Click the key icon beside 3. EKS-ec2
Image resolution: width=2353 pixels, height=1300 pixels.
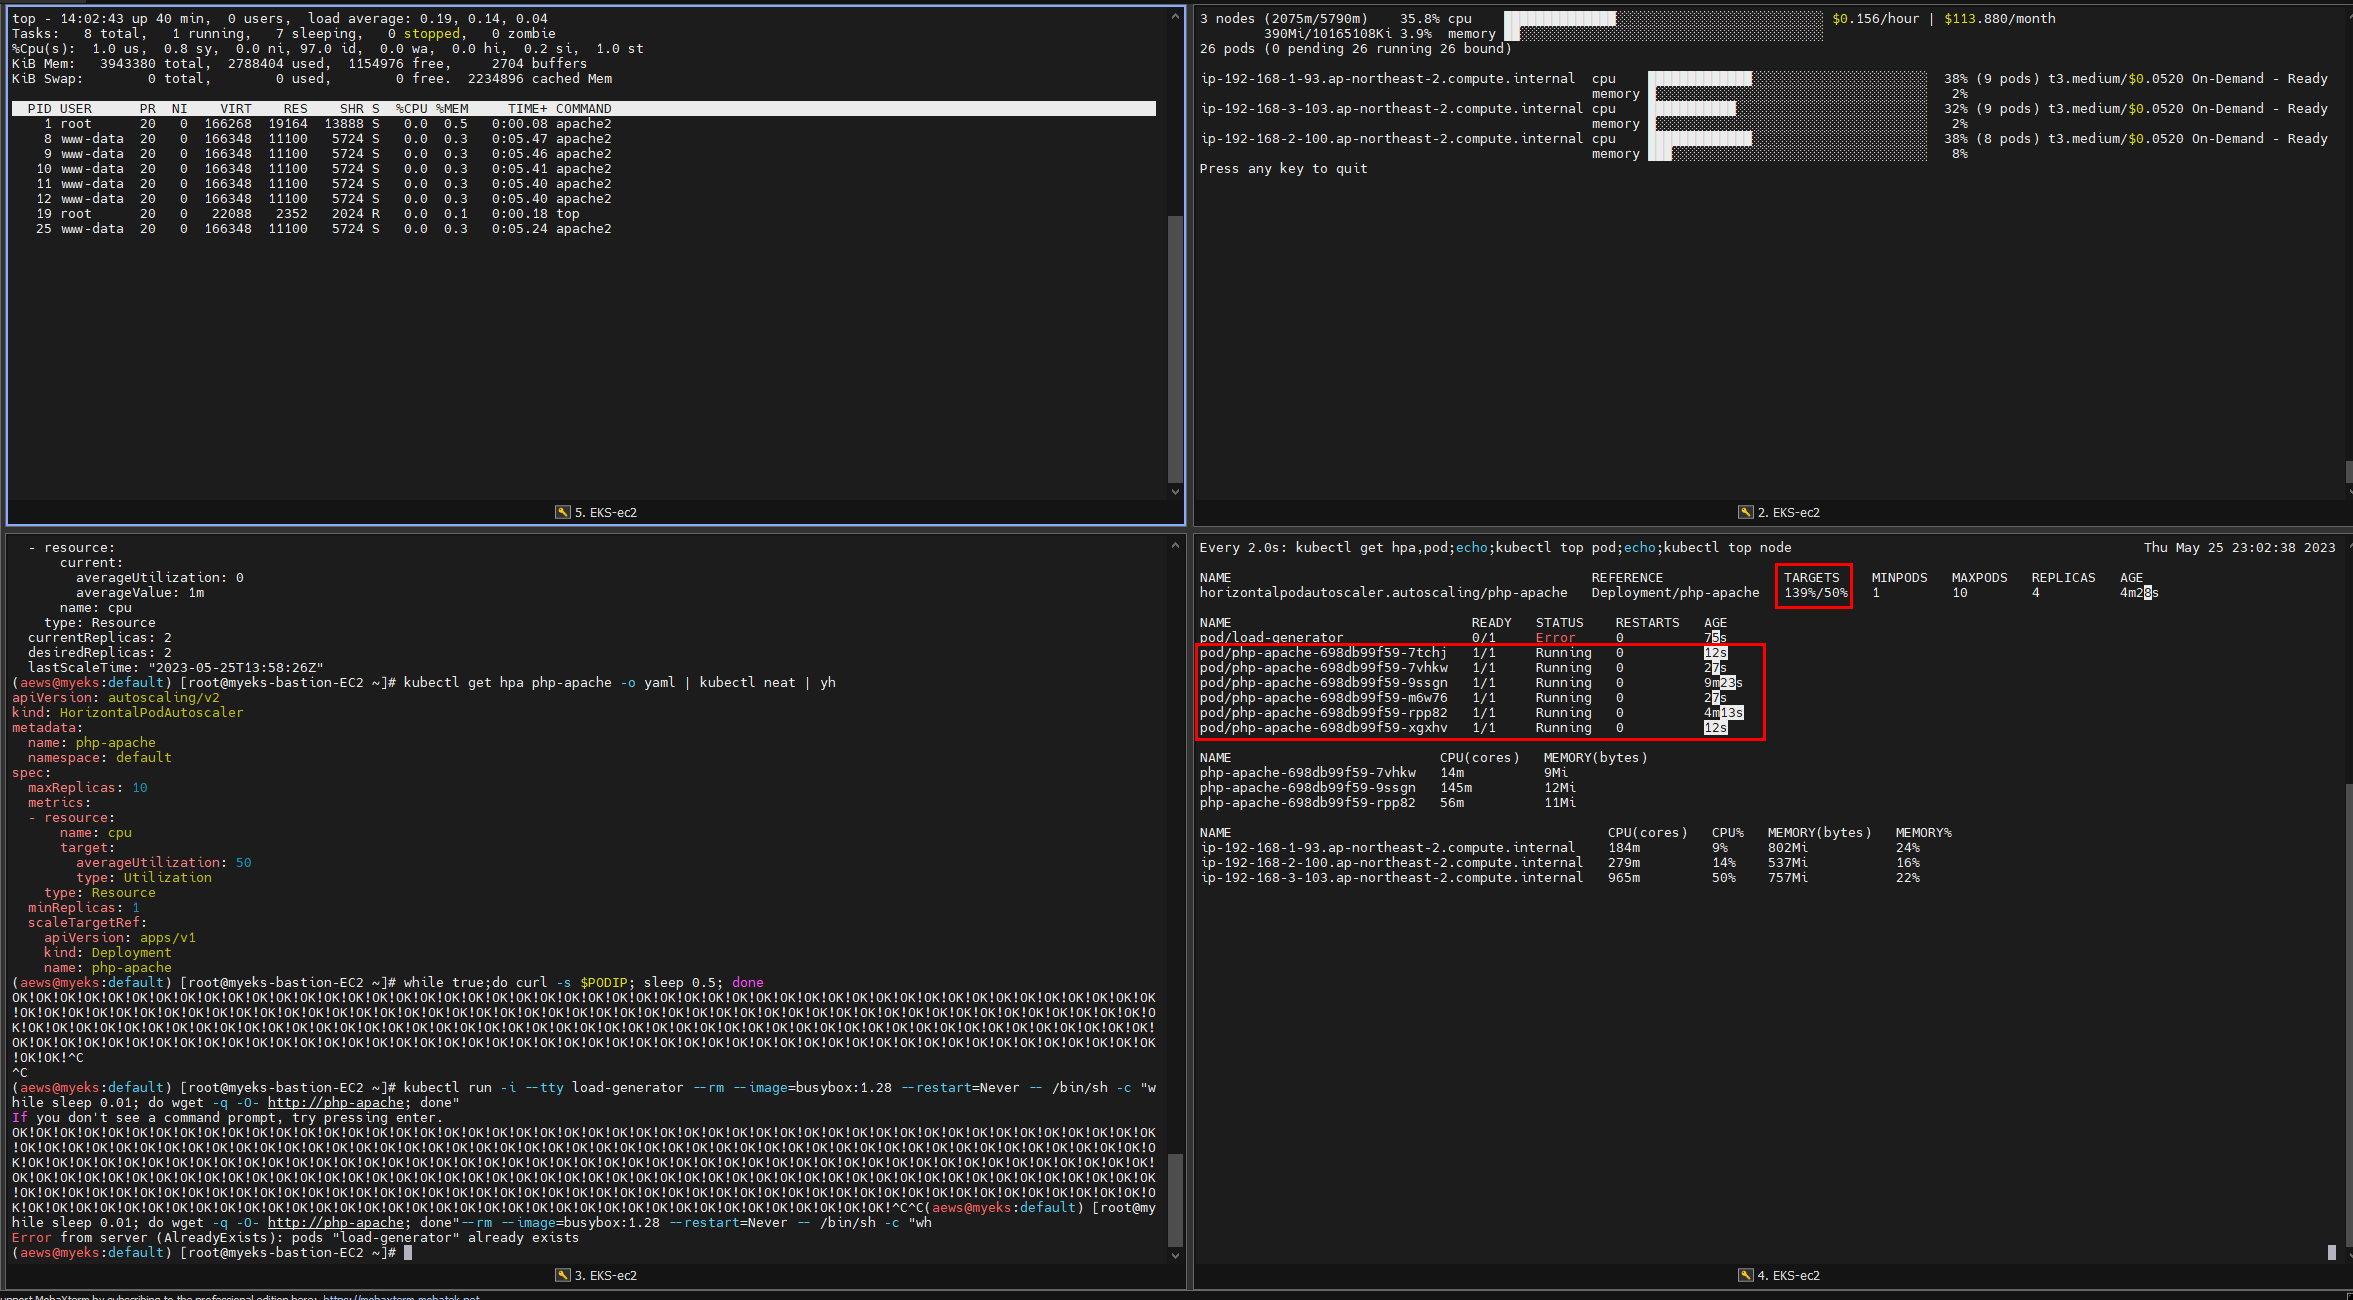(x=563, y=1275)
